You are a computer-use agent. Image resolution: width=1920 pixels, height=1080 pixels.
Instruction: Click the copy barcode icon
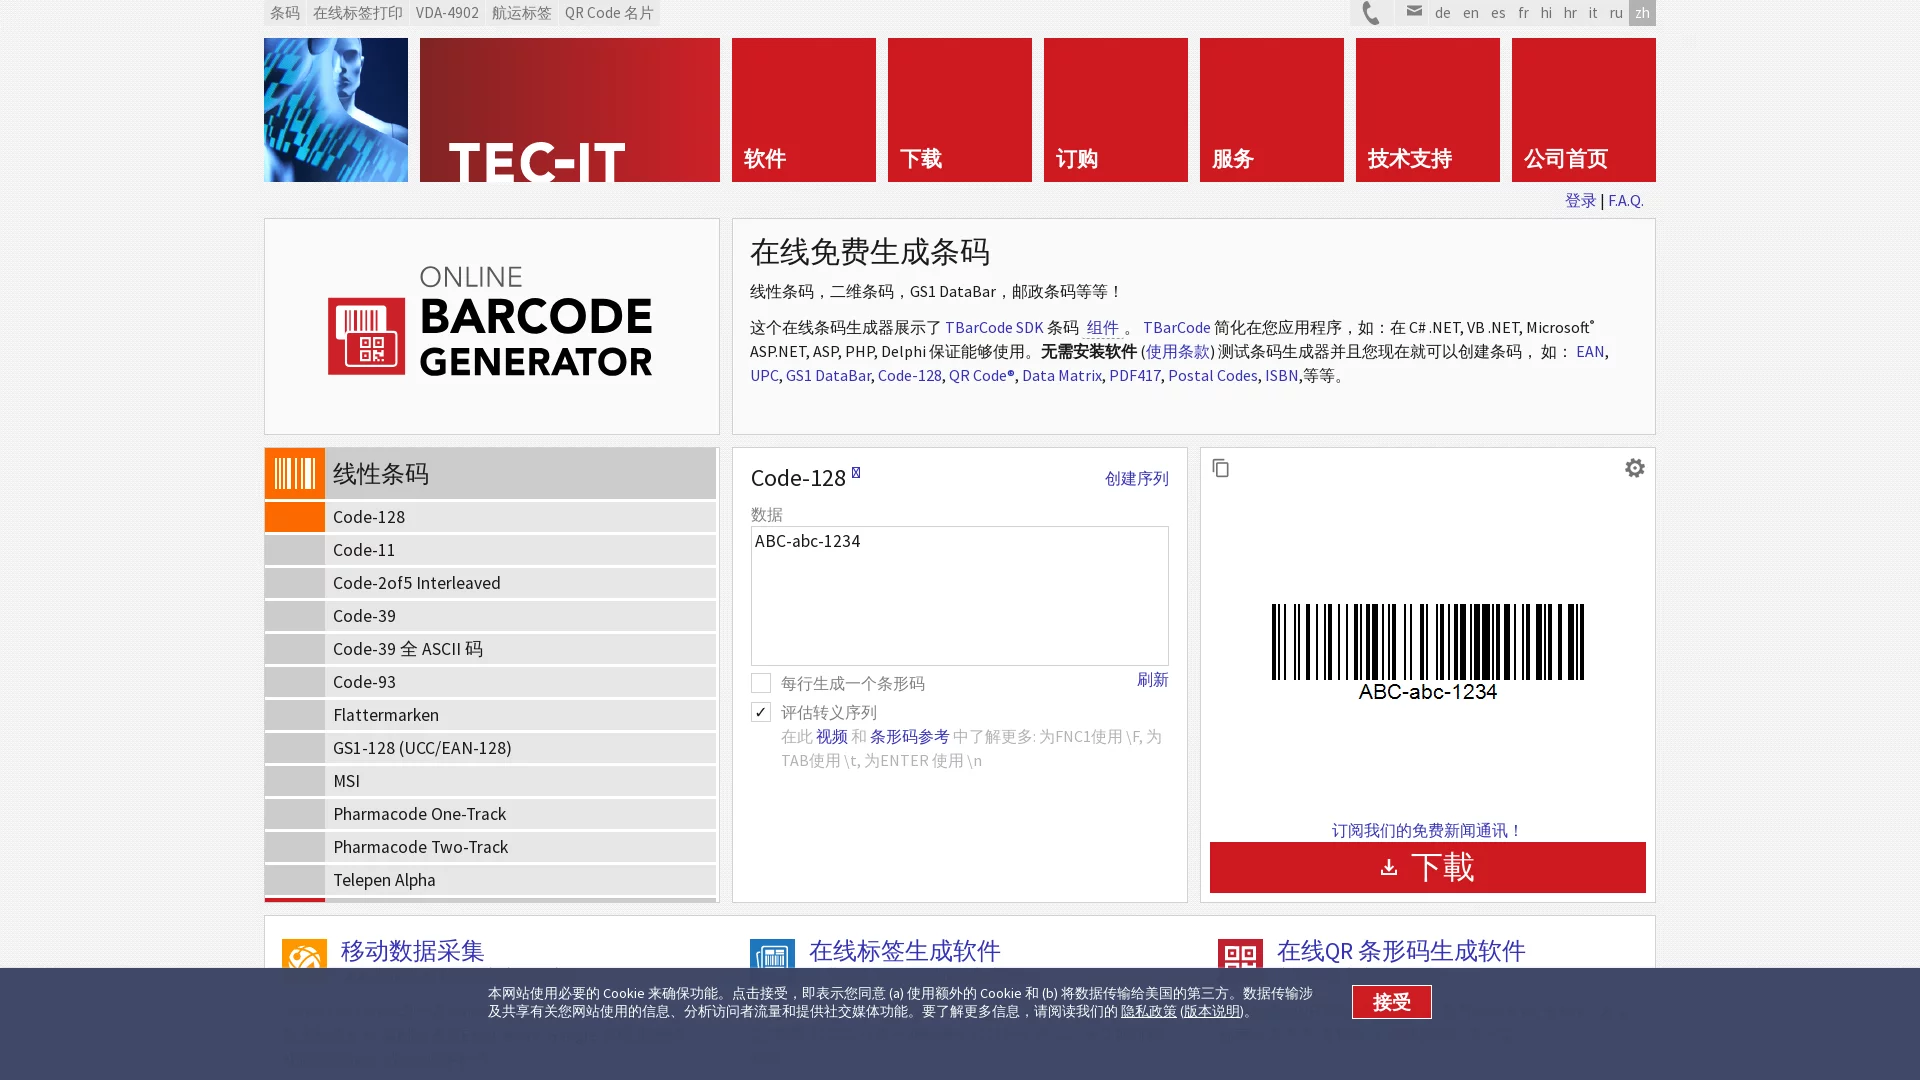(1220, 468)
